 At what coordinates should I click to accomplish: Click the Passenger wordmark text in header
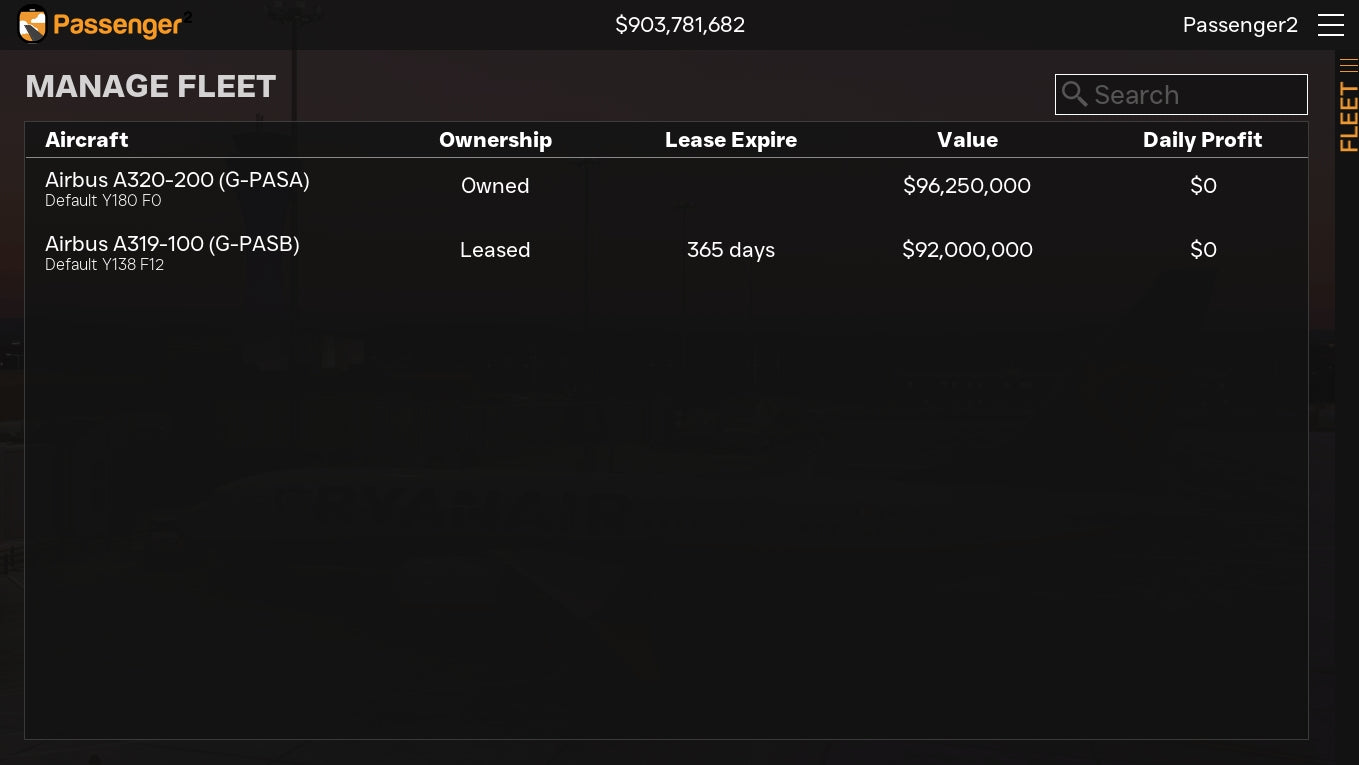tap(118, 25)
